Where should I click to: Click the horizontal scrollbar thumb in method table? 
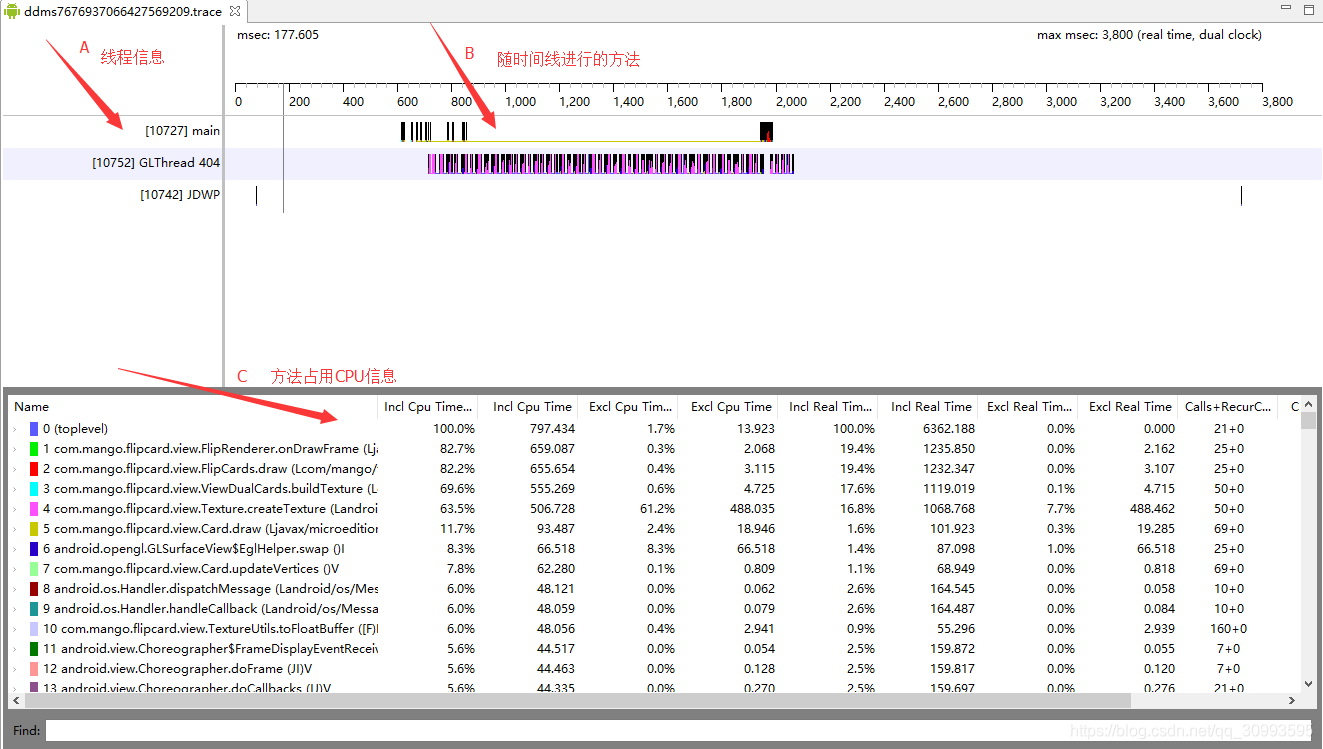[577, 701]
